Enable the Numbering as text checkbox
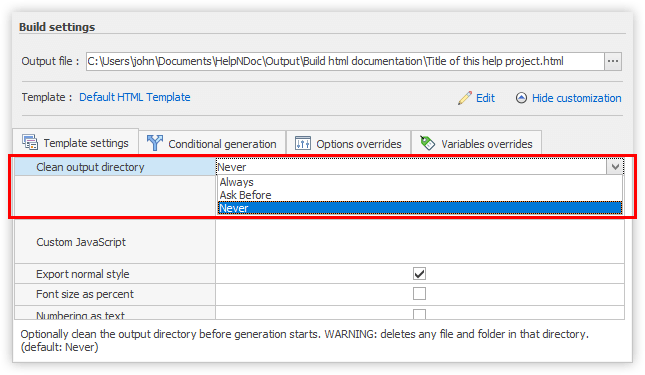Screen dimensions: 645x375 point(419,314)
